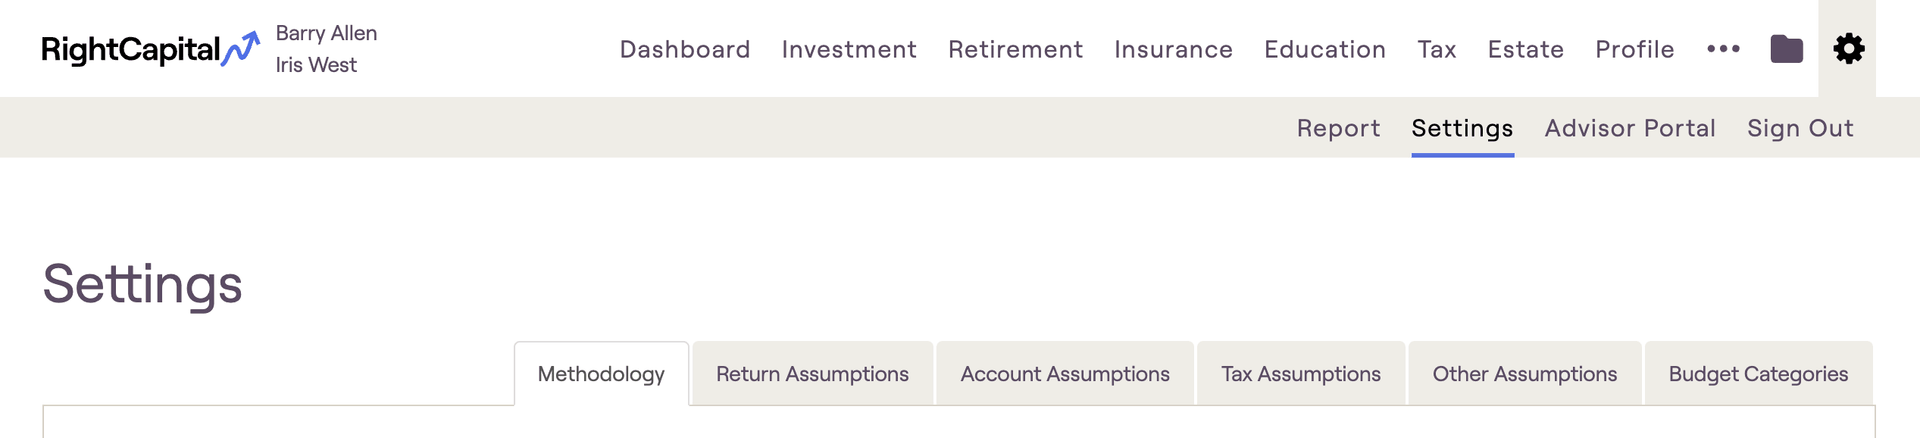
Task: Click the settings gear icon
Action: 1848,48
